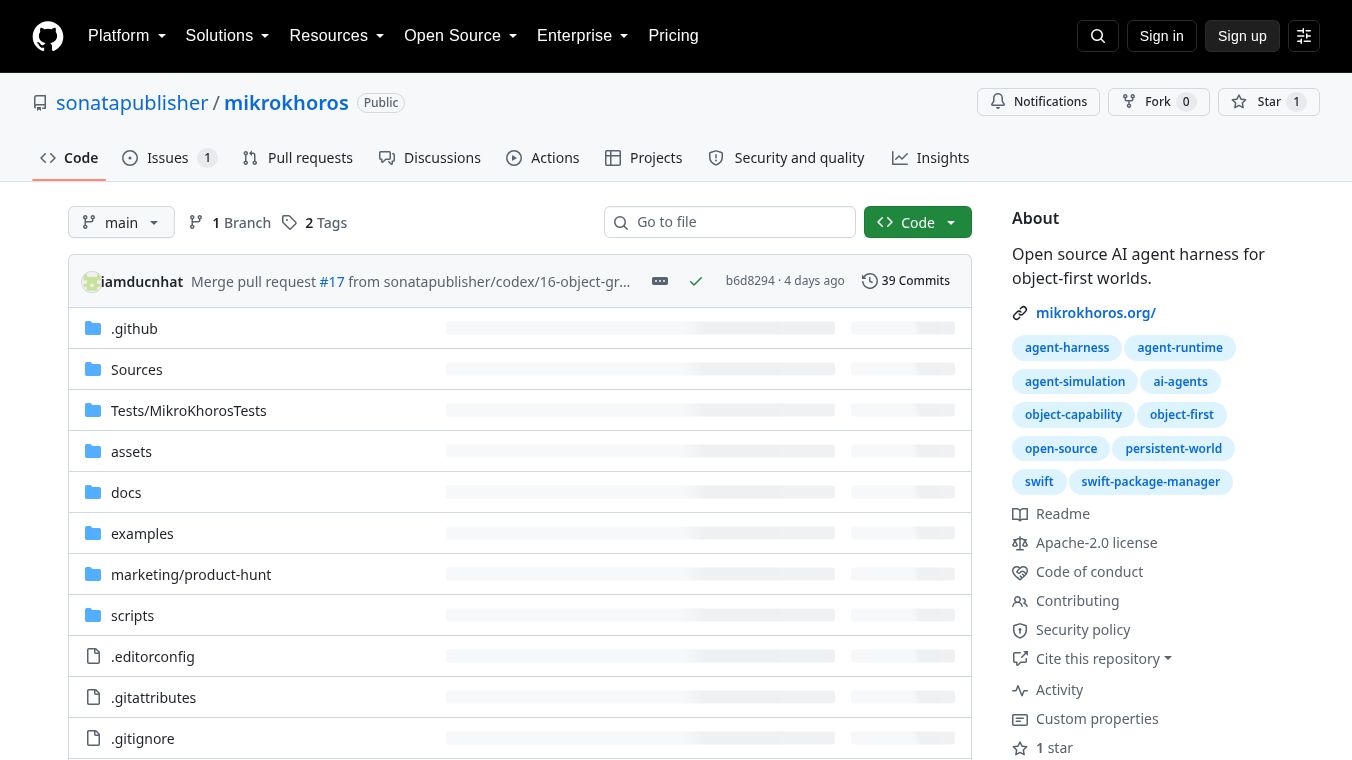This screenshot has width=1352, height=760.
Task: Click the repository icon beside sonatapublisher
Action: coord(40,103)
